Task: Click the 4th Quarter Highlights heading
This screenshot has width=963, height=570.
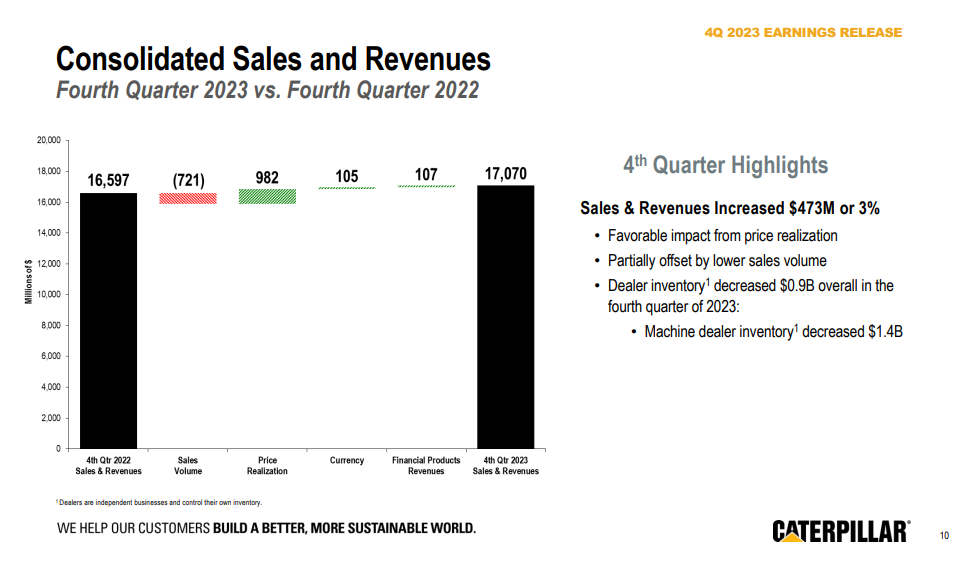Action: tap(725, 165)
